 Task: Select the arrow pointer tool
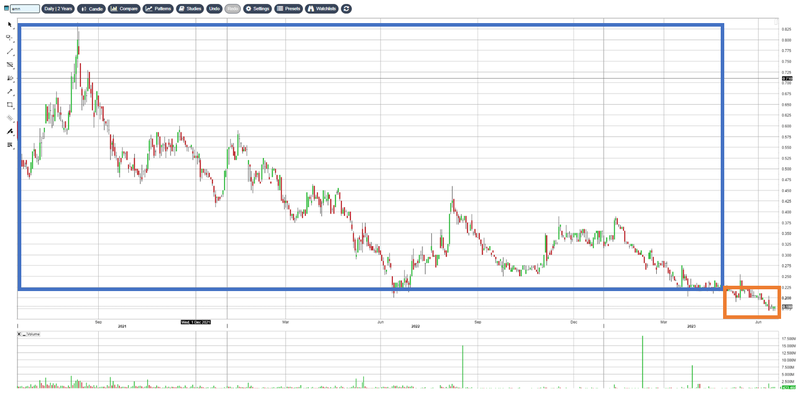pos(10,24)
